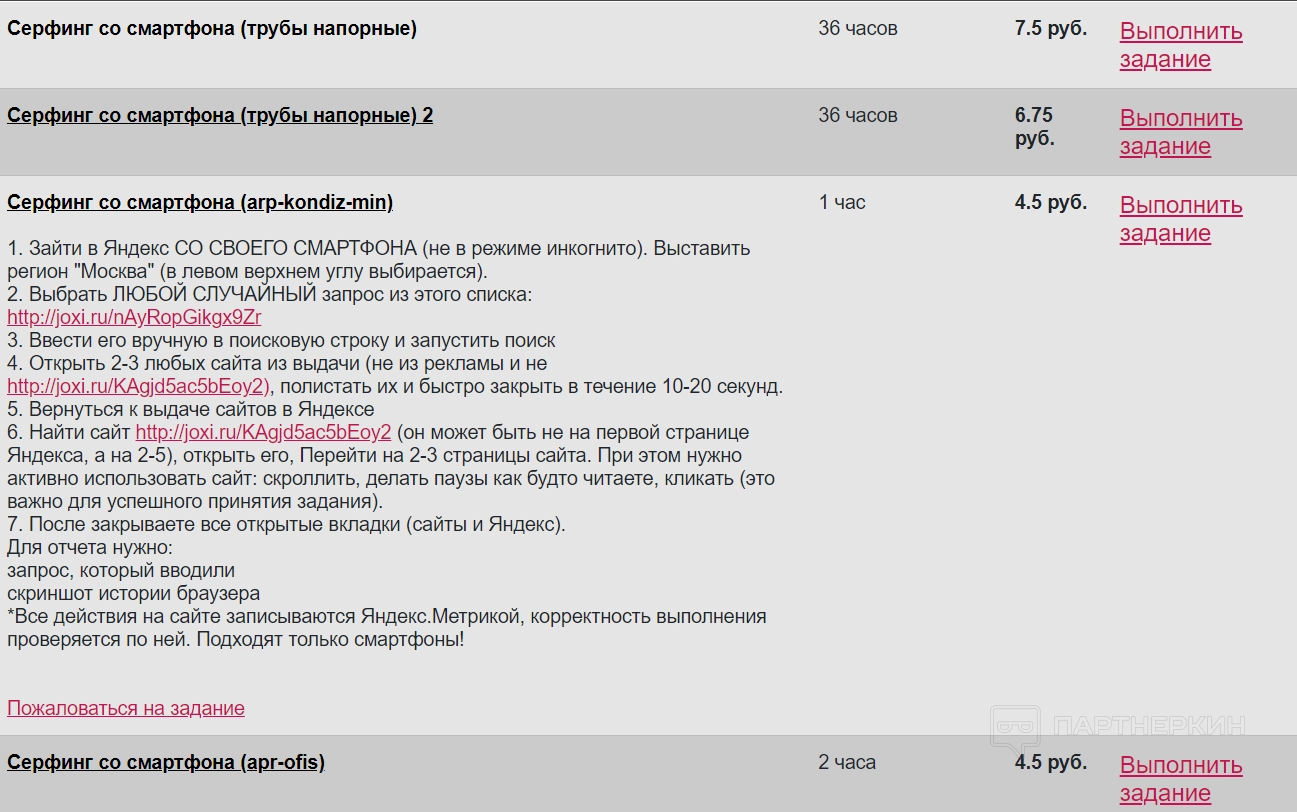Click the "4.5 руб." price of apr-ofis
Viewport: 1297px width, 812px height.
pos(1050,762)
